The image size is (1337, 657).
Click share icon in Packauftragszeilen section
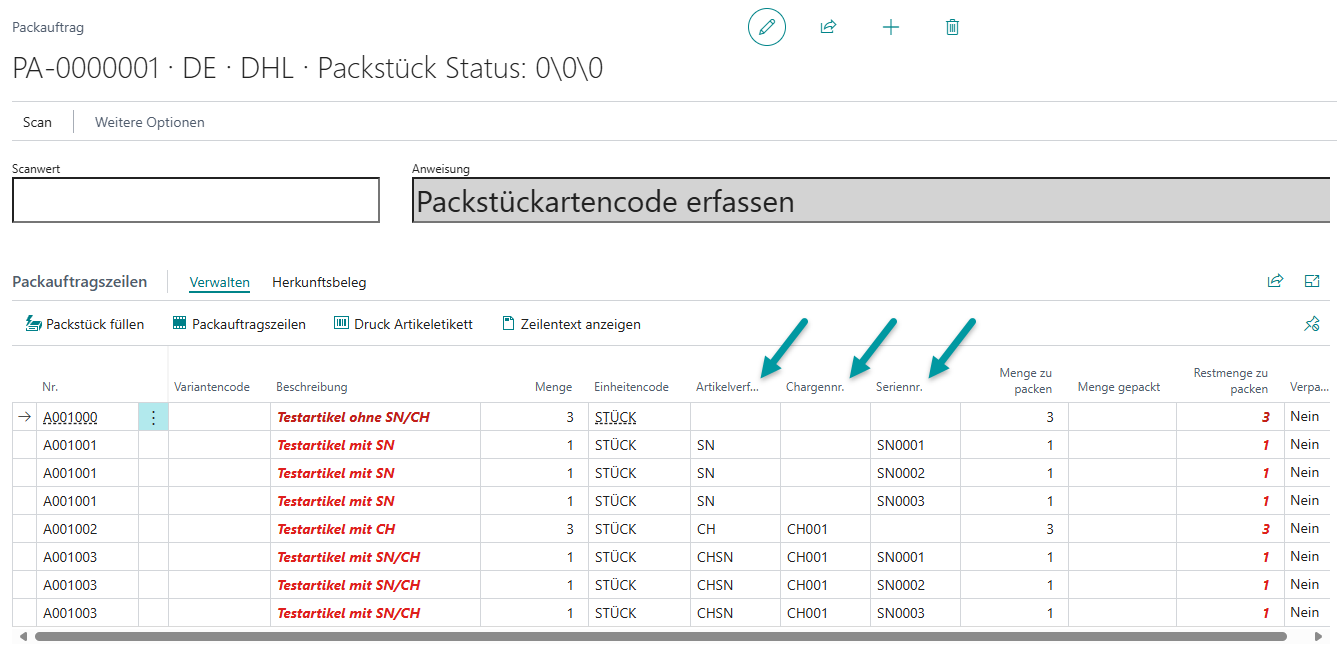pyautogui.click(x=1275, y=282)
